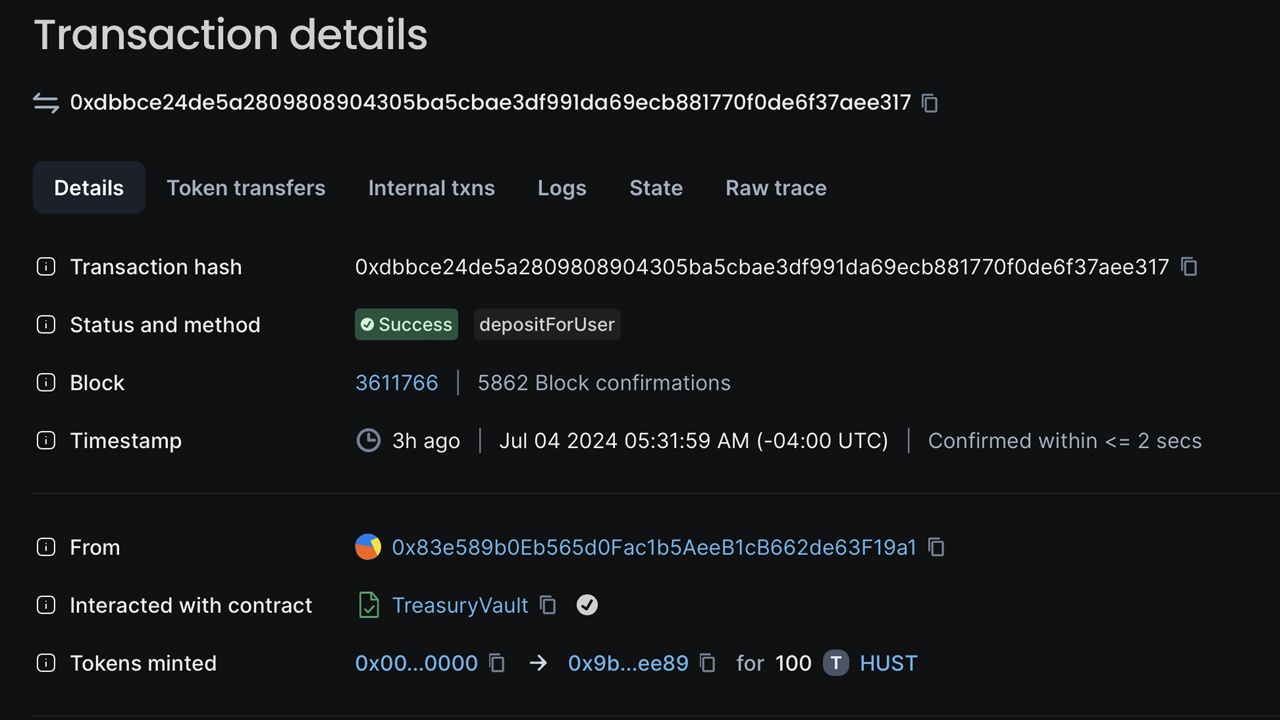This screenshot has height=720, width=1280.
Task: Click the info icon beside Transaction hash
Action: (x=46, y=267)
